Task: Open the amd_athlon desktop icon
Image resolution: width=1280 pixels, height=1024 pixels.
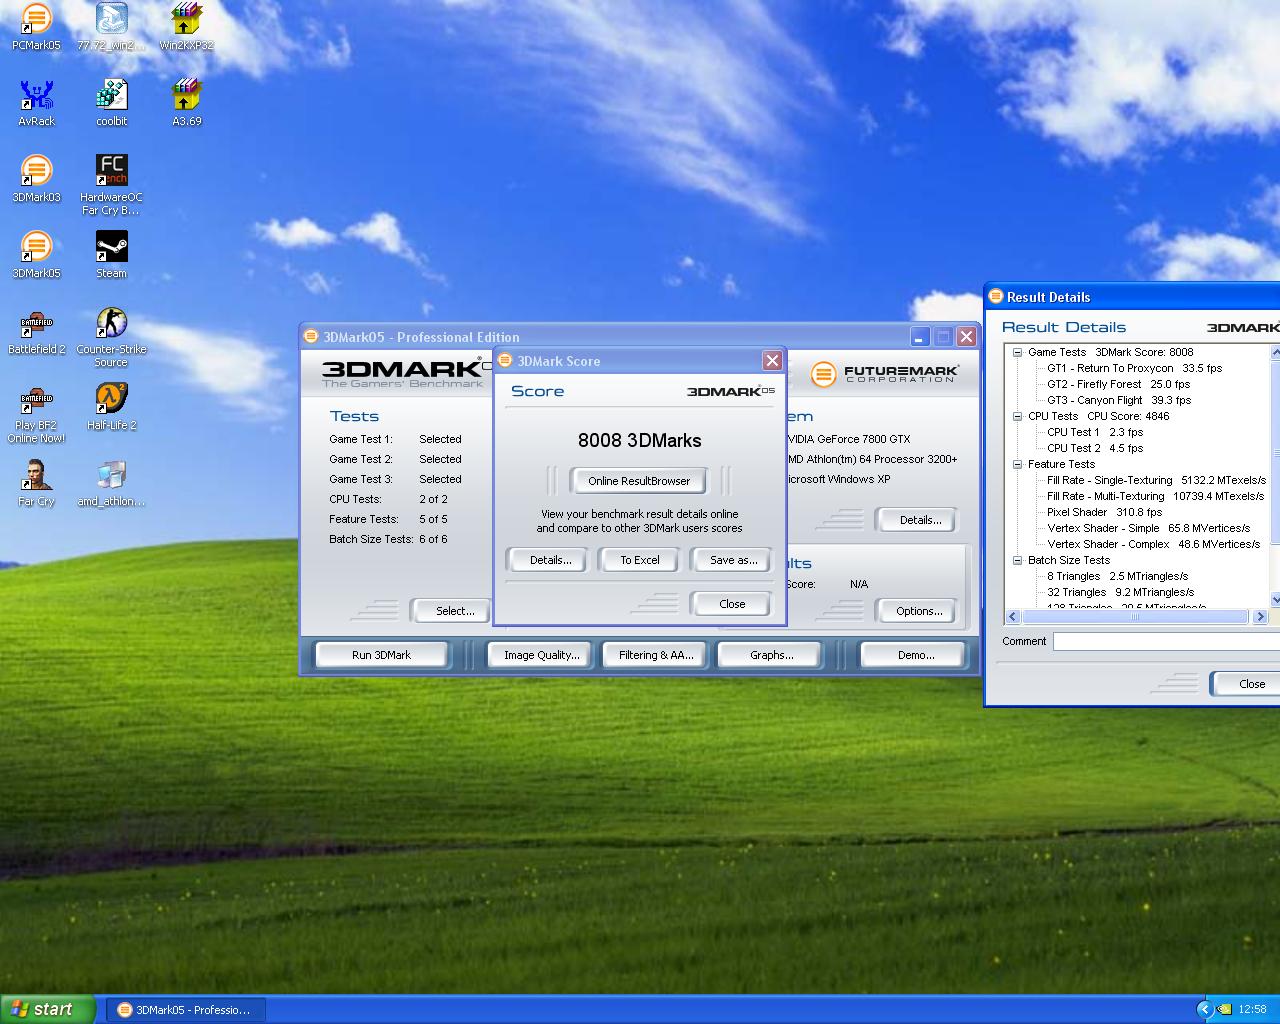Action: click(111, 483)
